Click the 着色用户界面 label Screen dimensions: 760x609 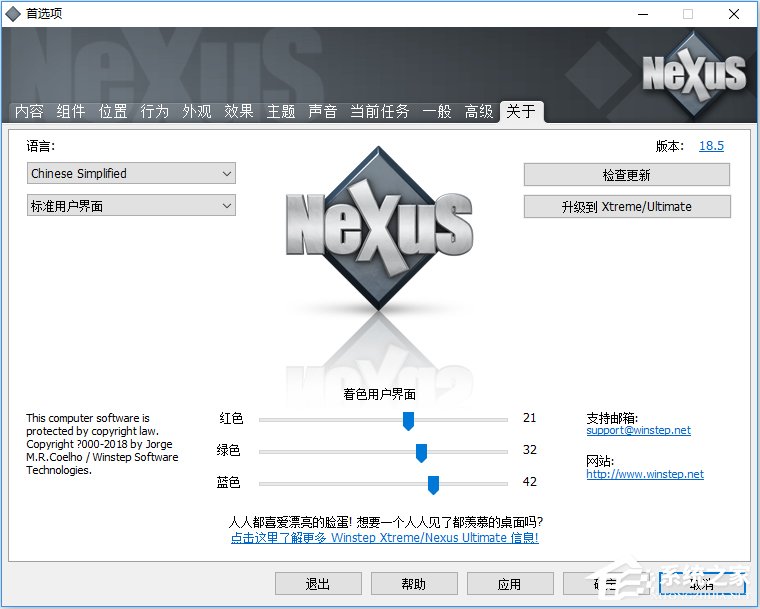click(380, 394)
